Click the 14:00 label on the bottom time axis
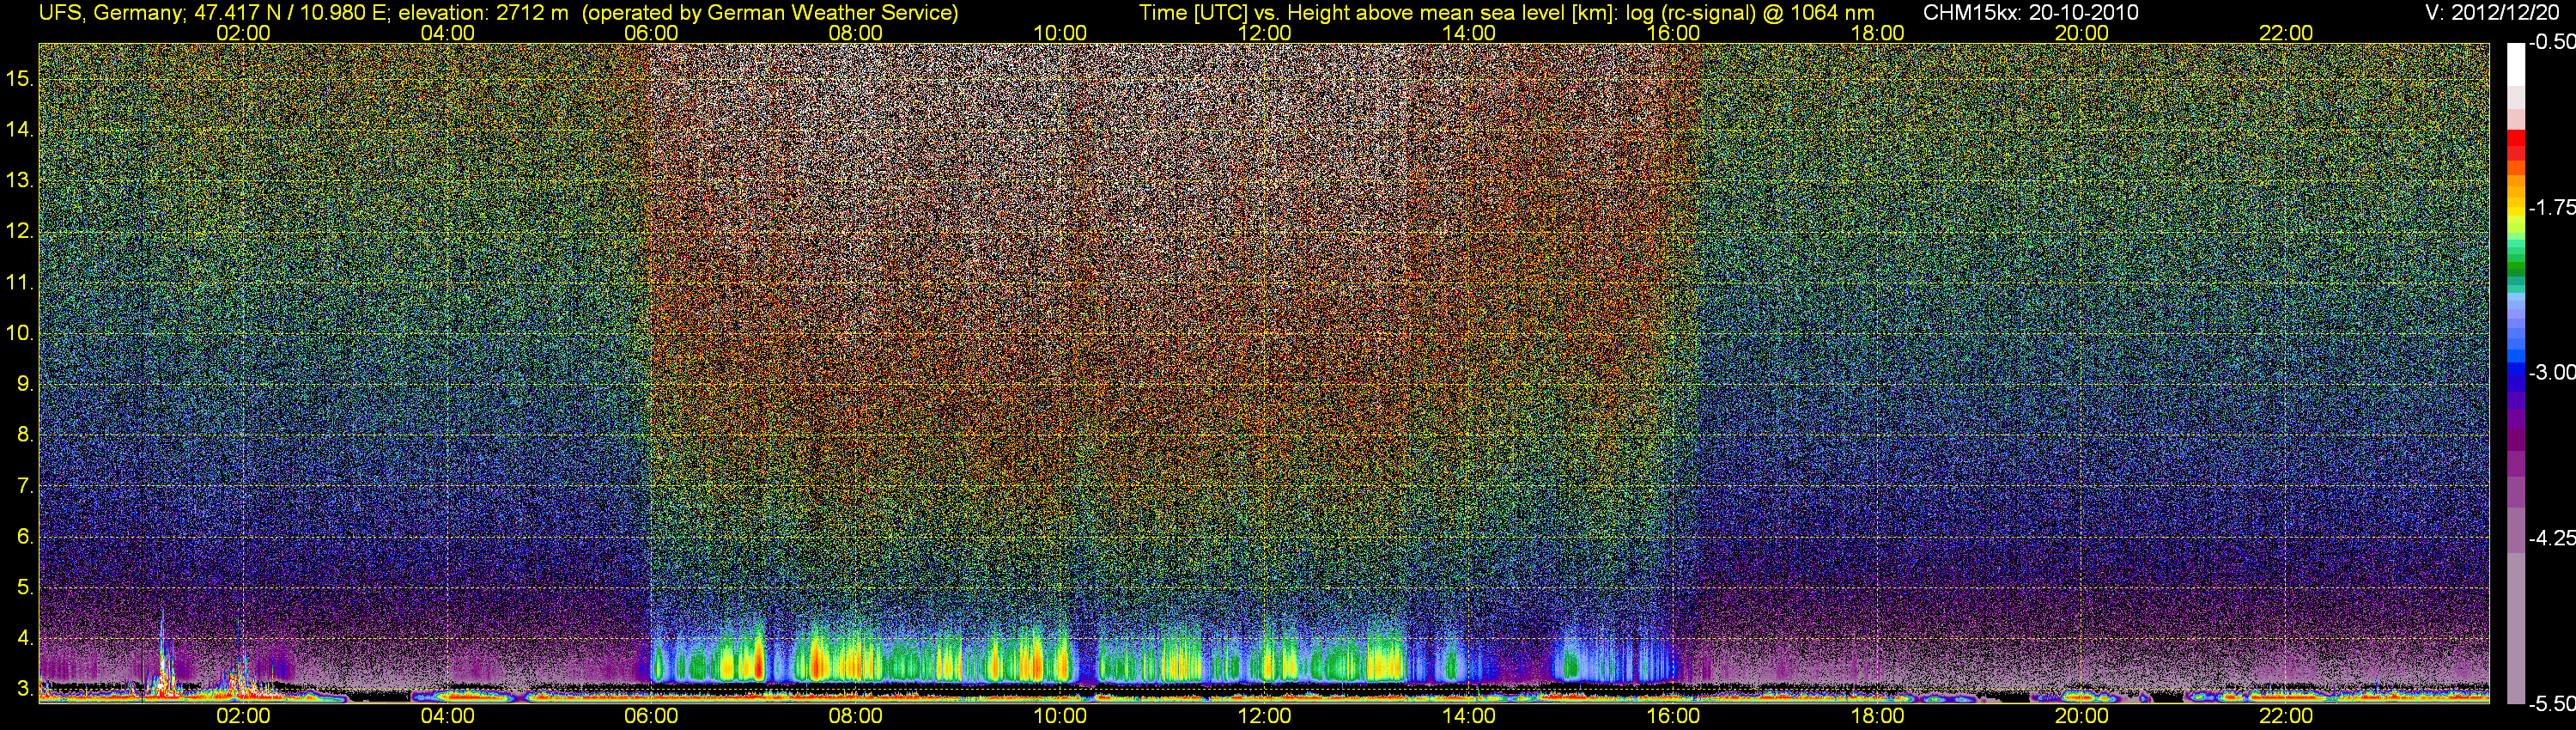The image size is (2576, 730). [x=1469, y=716]
